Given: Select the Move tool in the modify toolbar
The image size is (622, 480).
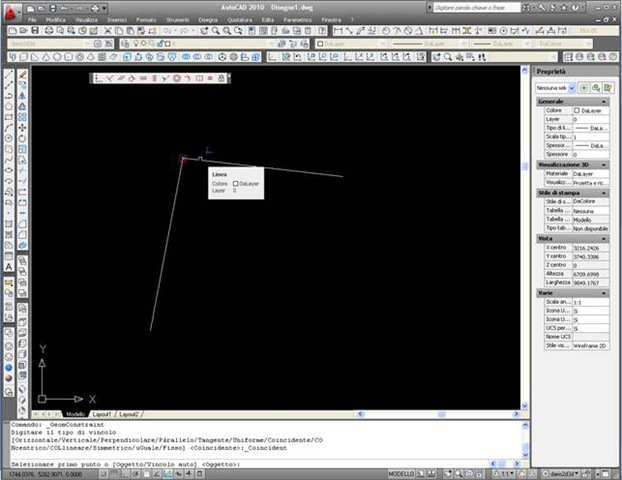Looking at the screenshot, I should tap(23, 128).
